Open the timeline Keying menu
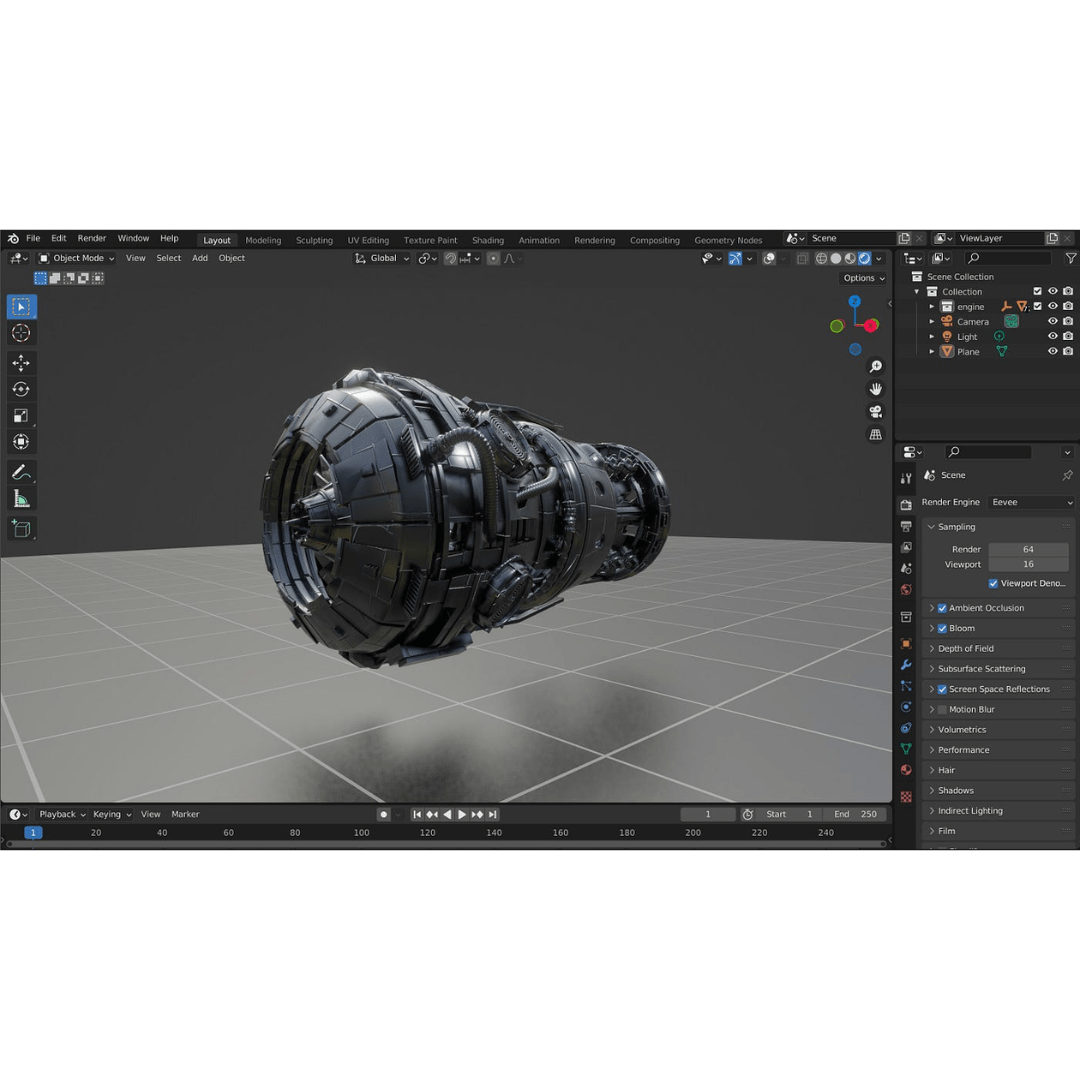The height and width of the screenshot is (1080, 1080). tap(112, 814)
